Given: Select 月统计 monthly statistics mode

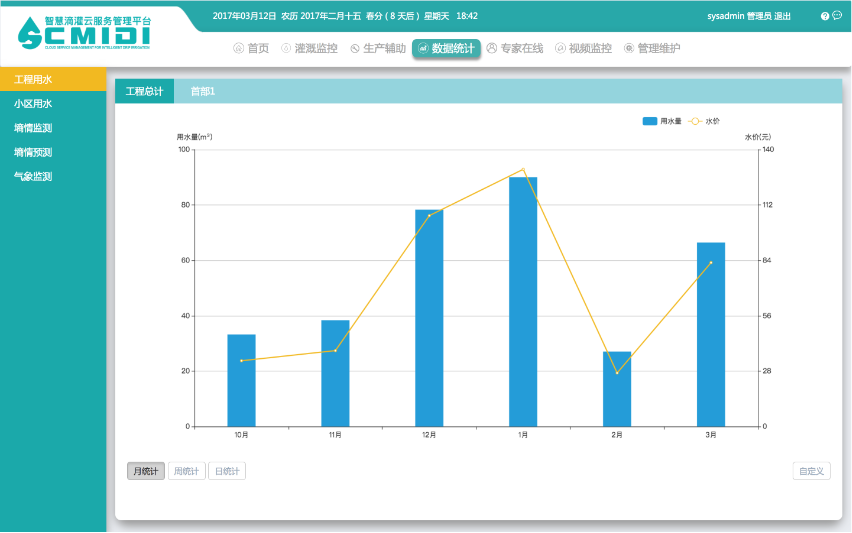Looking at the screenshot, I should pyautogui.click(x=146, y=471).
